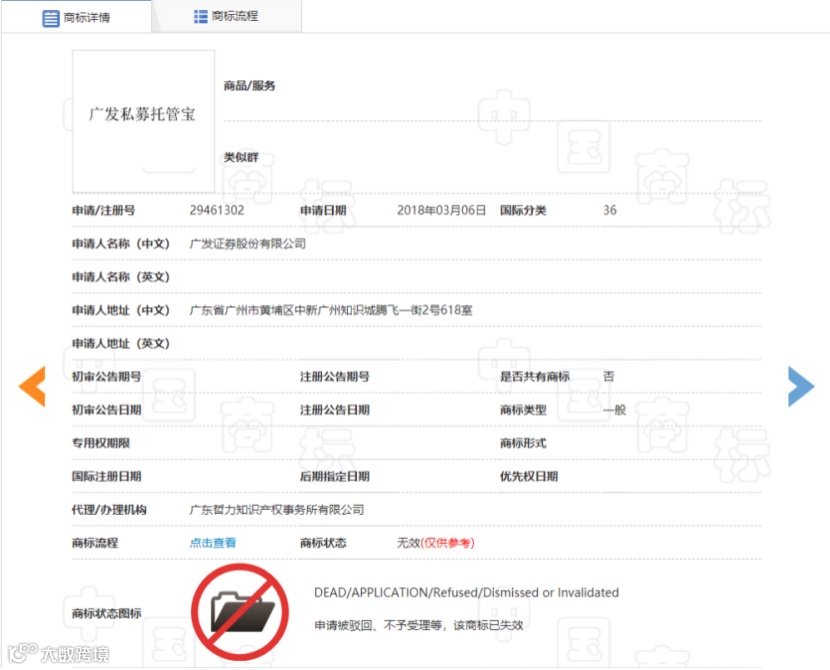Screen dimensions: 830x670
Task: Select the 代理/办理机构 label
Action: point(109,510)
